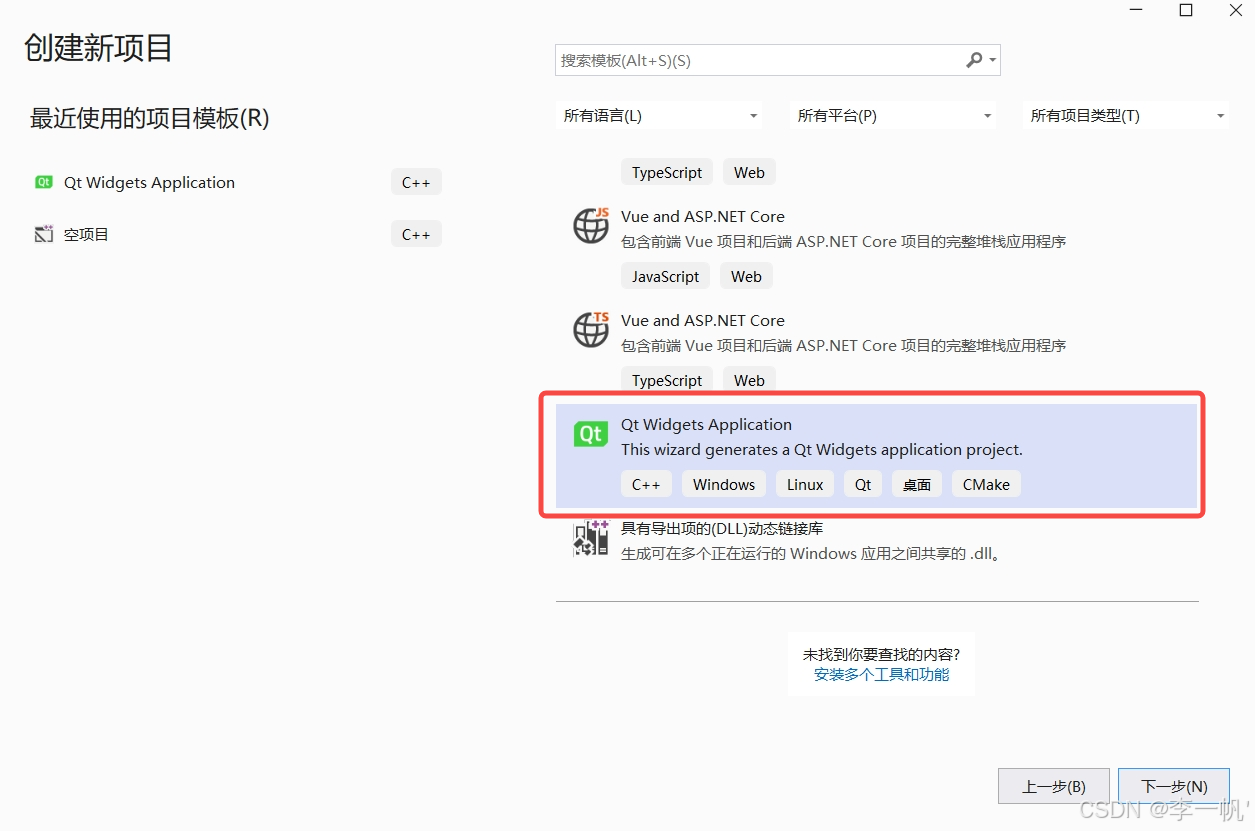Select Qt Widgets Application in the template list
Screen dimensions: 1255x831
[877, 456]
